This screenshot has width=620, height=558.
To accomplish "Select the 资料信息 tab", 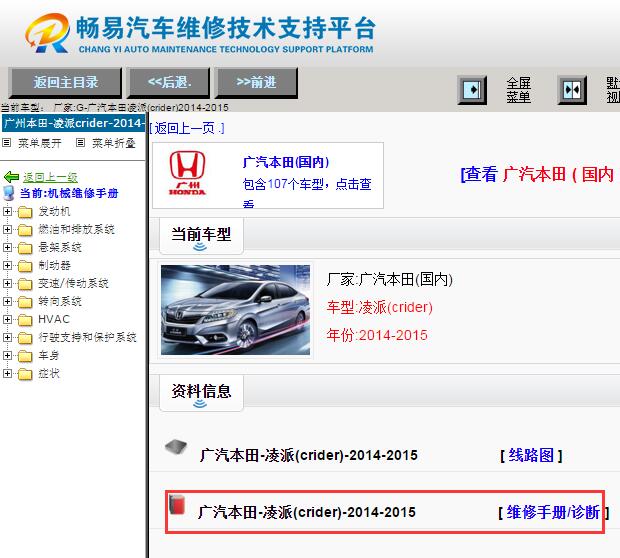I will tap(201, 393).
